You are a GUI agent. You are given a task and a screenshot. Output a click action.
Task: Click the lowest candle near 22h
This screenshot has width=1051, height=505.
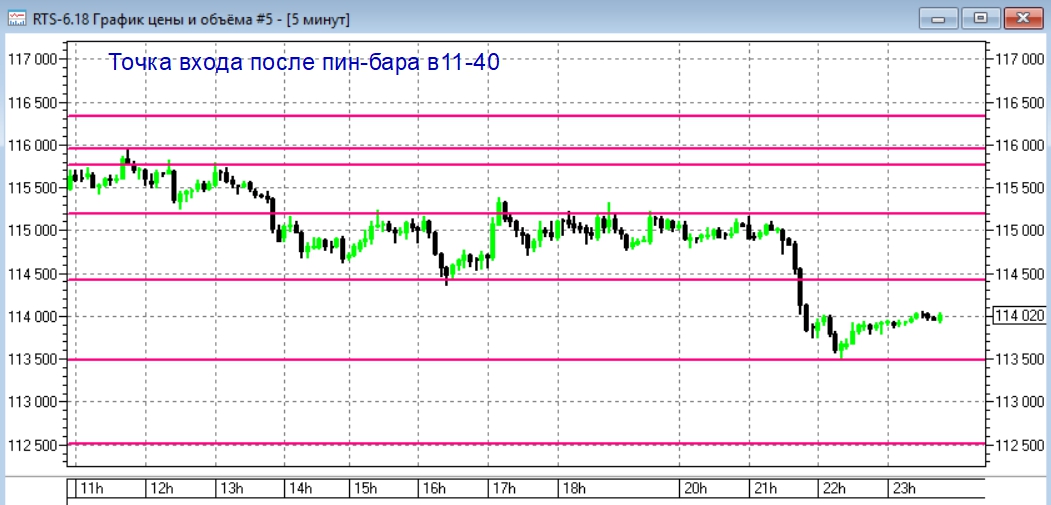(x=842, y=348)
